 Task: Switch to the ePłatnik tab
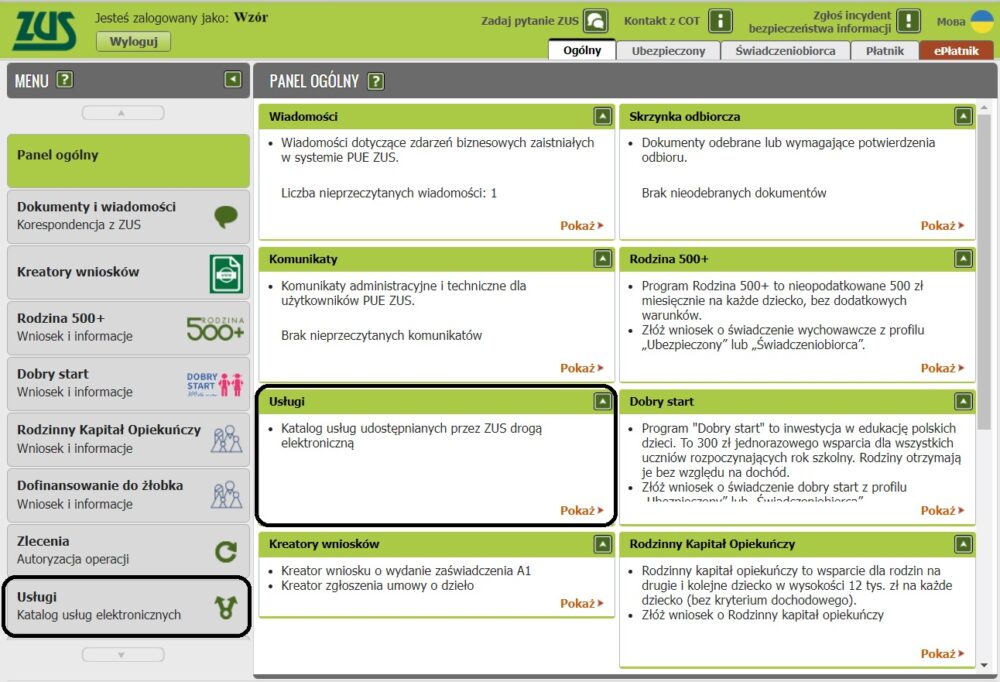956,51
